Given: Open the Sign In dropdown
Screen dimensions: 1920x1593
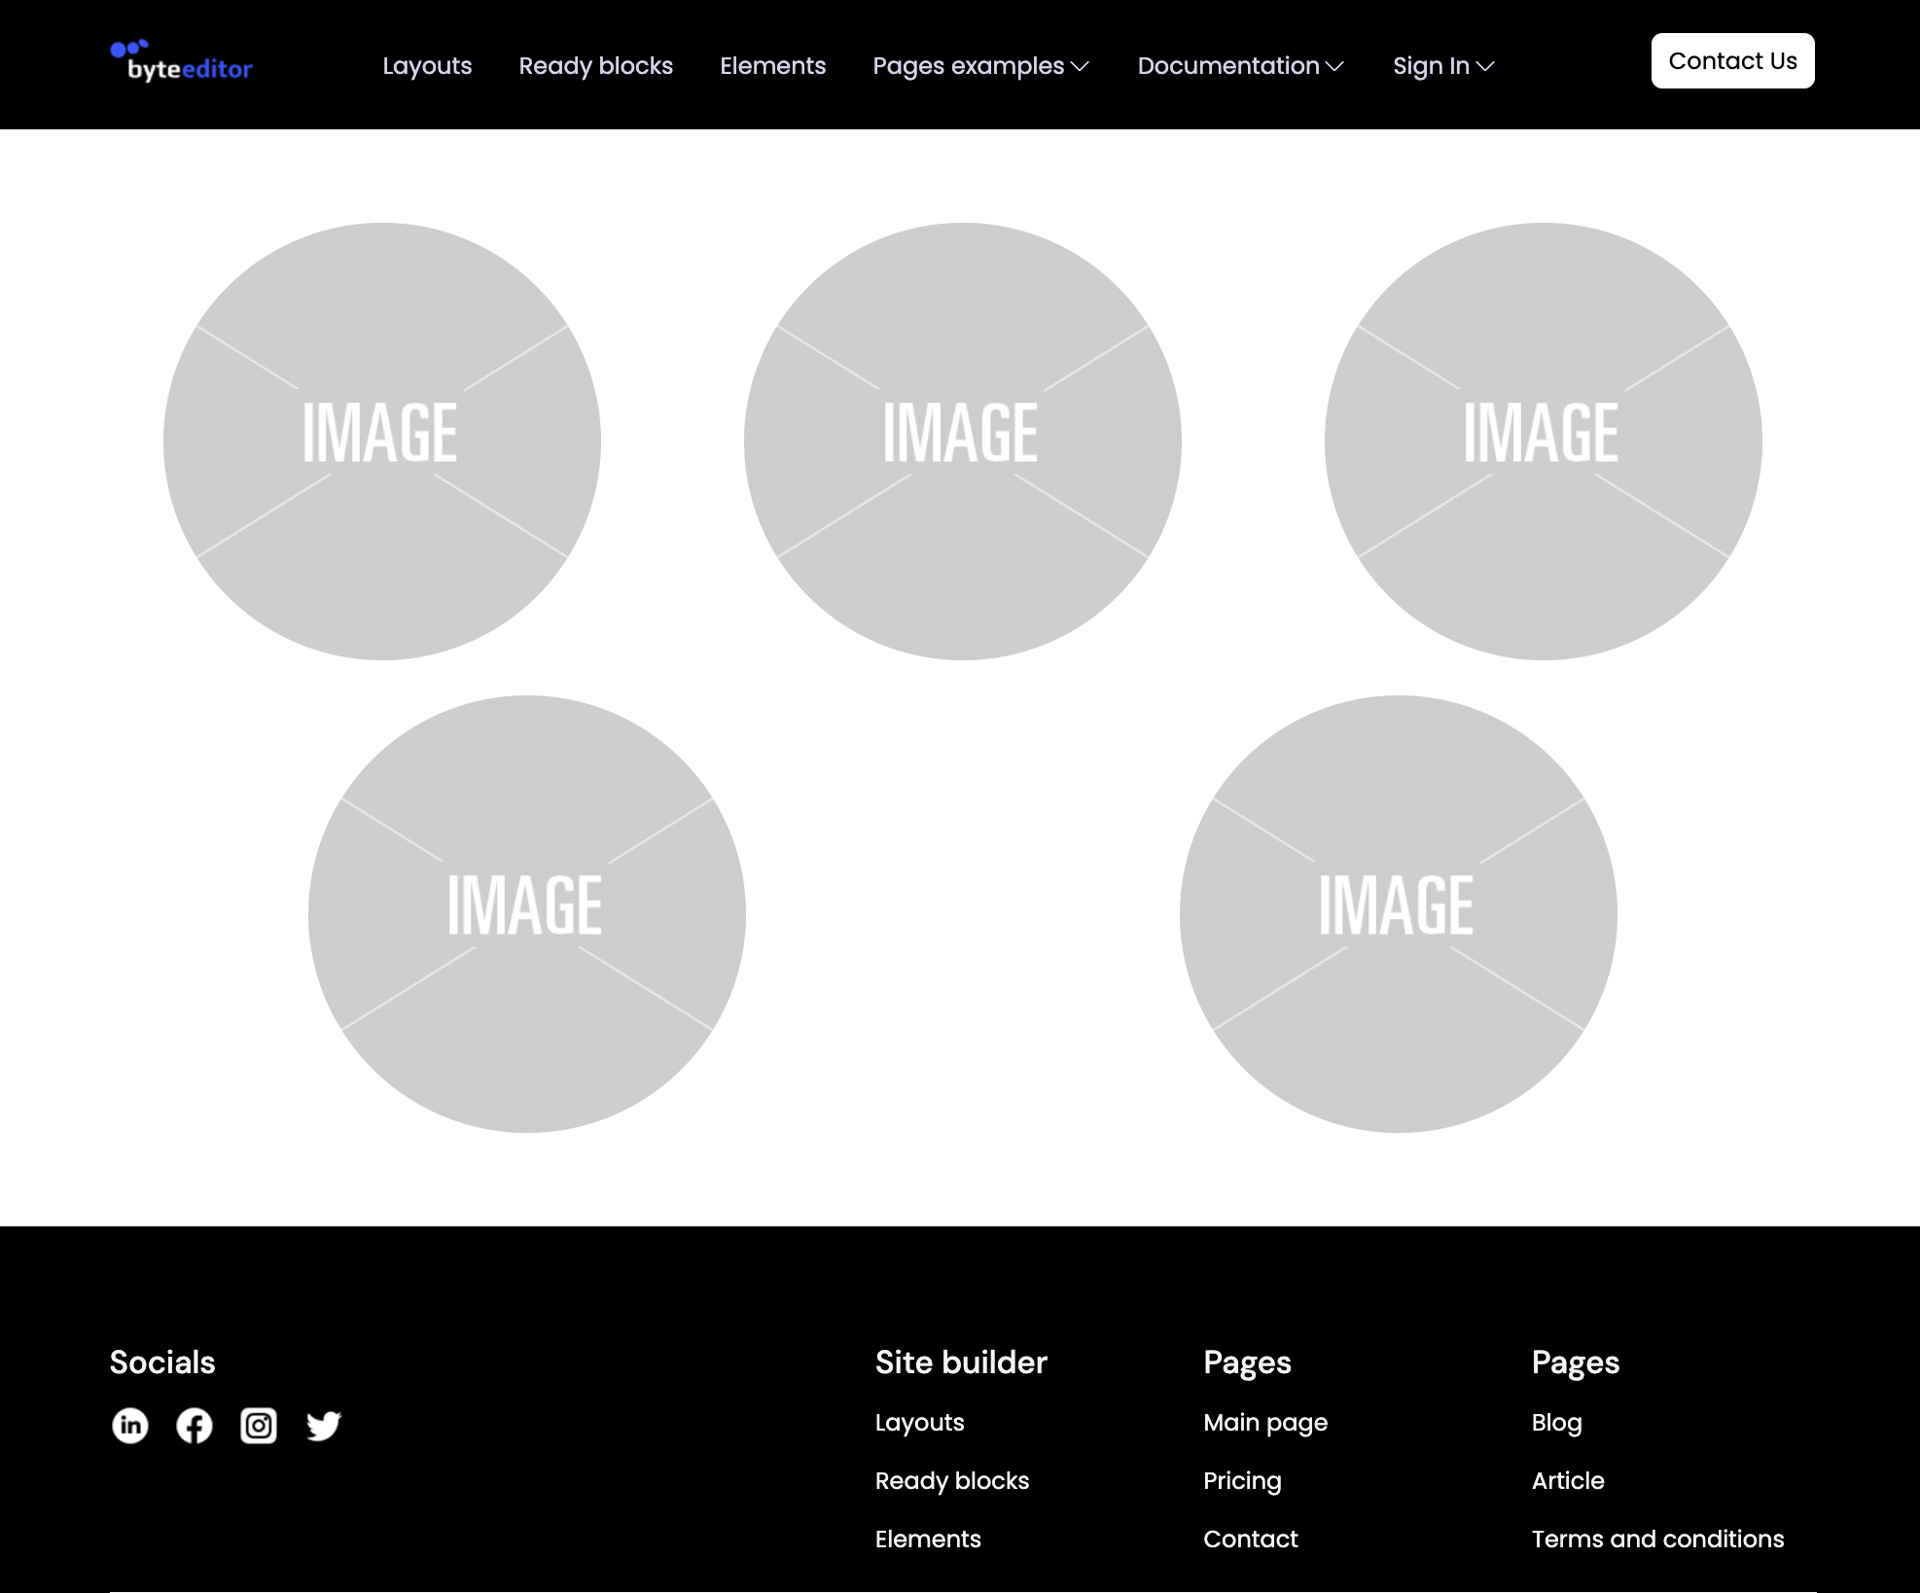Looking at the screenshot, I should (1443, 66).
